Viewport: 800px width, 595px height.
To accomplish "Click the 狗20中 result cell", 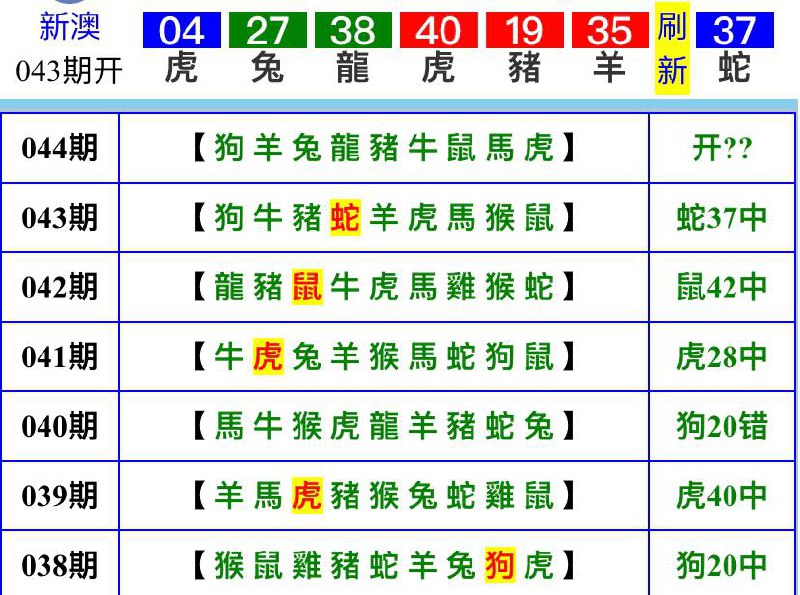I will coord(722,565).
